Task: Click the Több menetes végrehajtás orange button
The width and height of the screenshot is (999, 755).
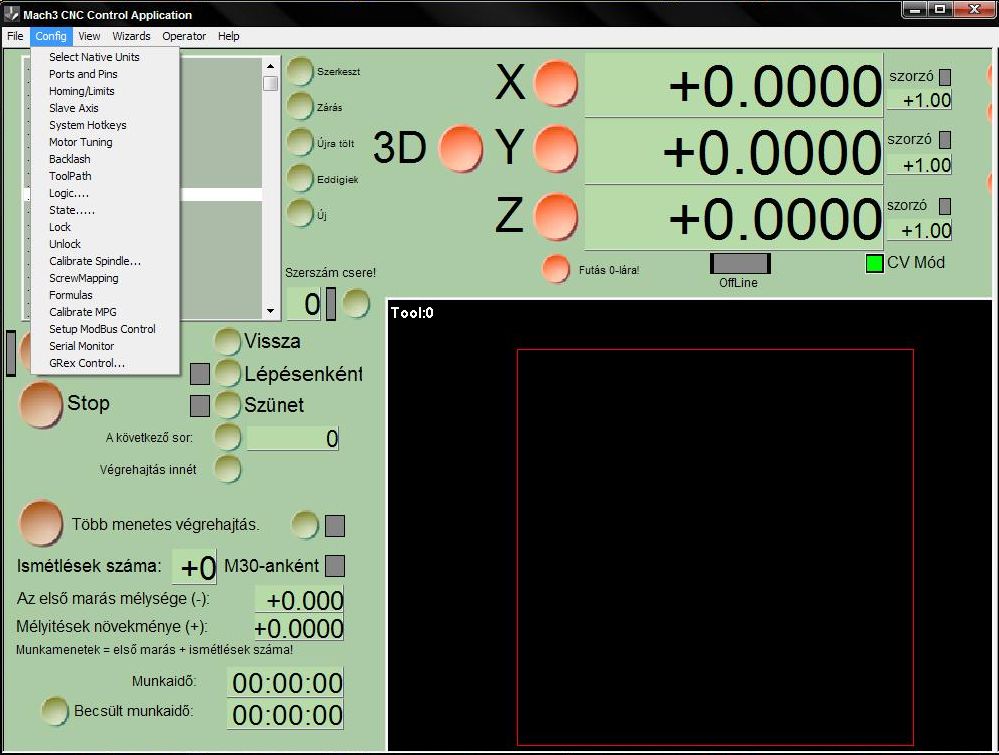Action: pyautogui.click(x=41, y=523)
